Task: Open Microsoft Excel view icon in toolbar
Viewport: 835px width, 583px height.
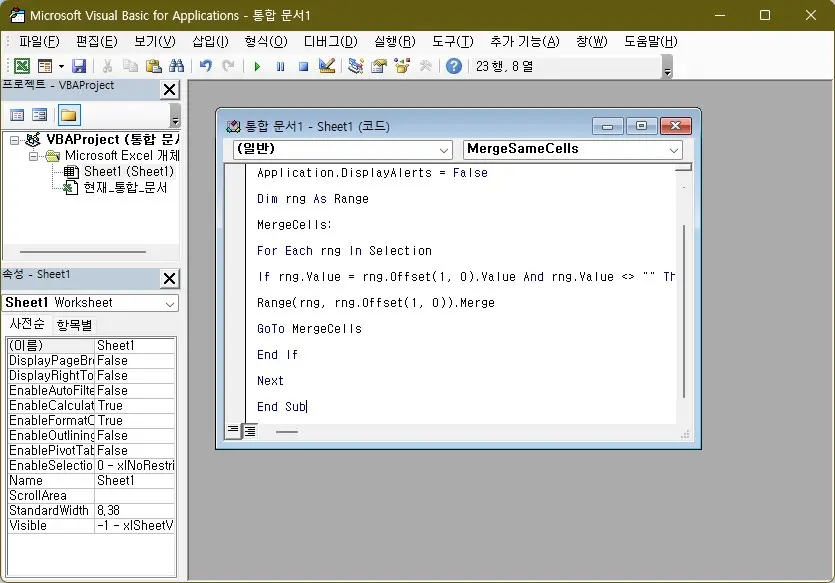Action: (22, 66)
